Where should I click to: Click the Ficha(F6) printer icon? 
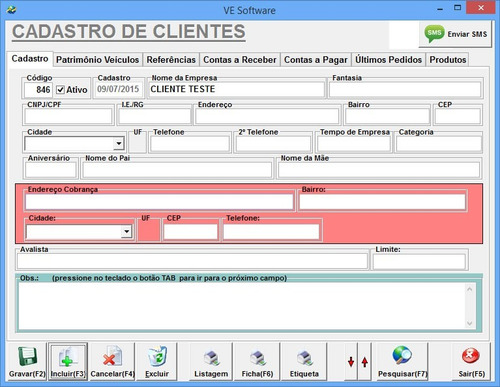click(258, 358)
